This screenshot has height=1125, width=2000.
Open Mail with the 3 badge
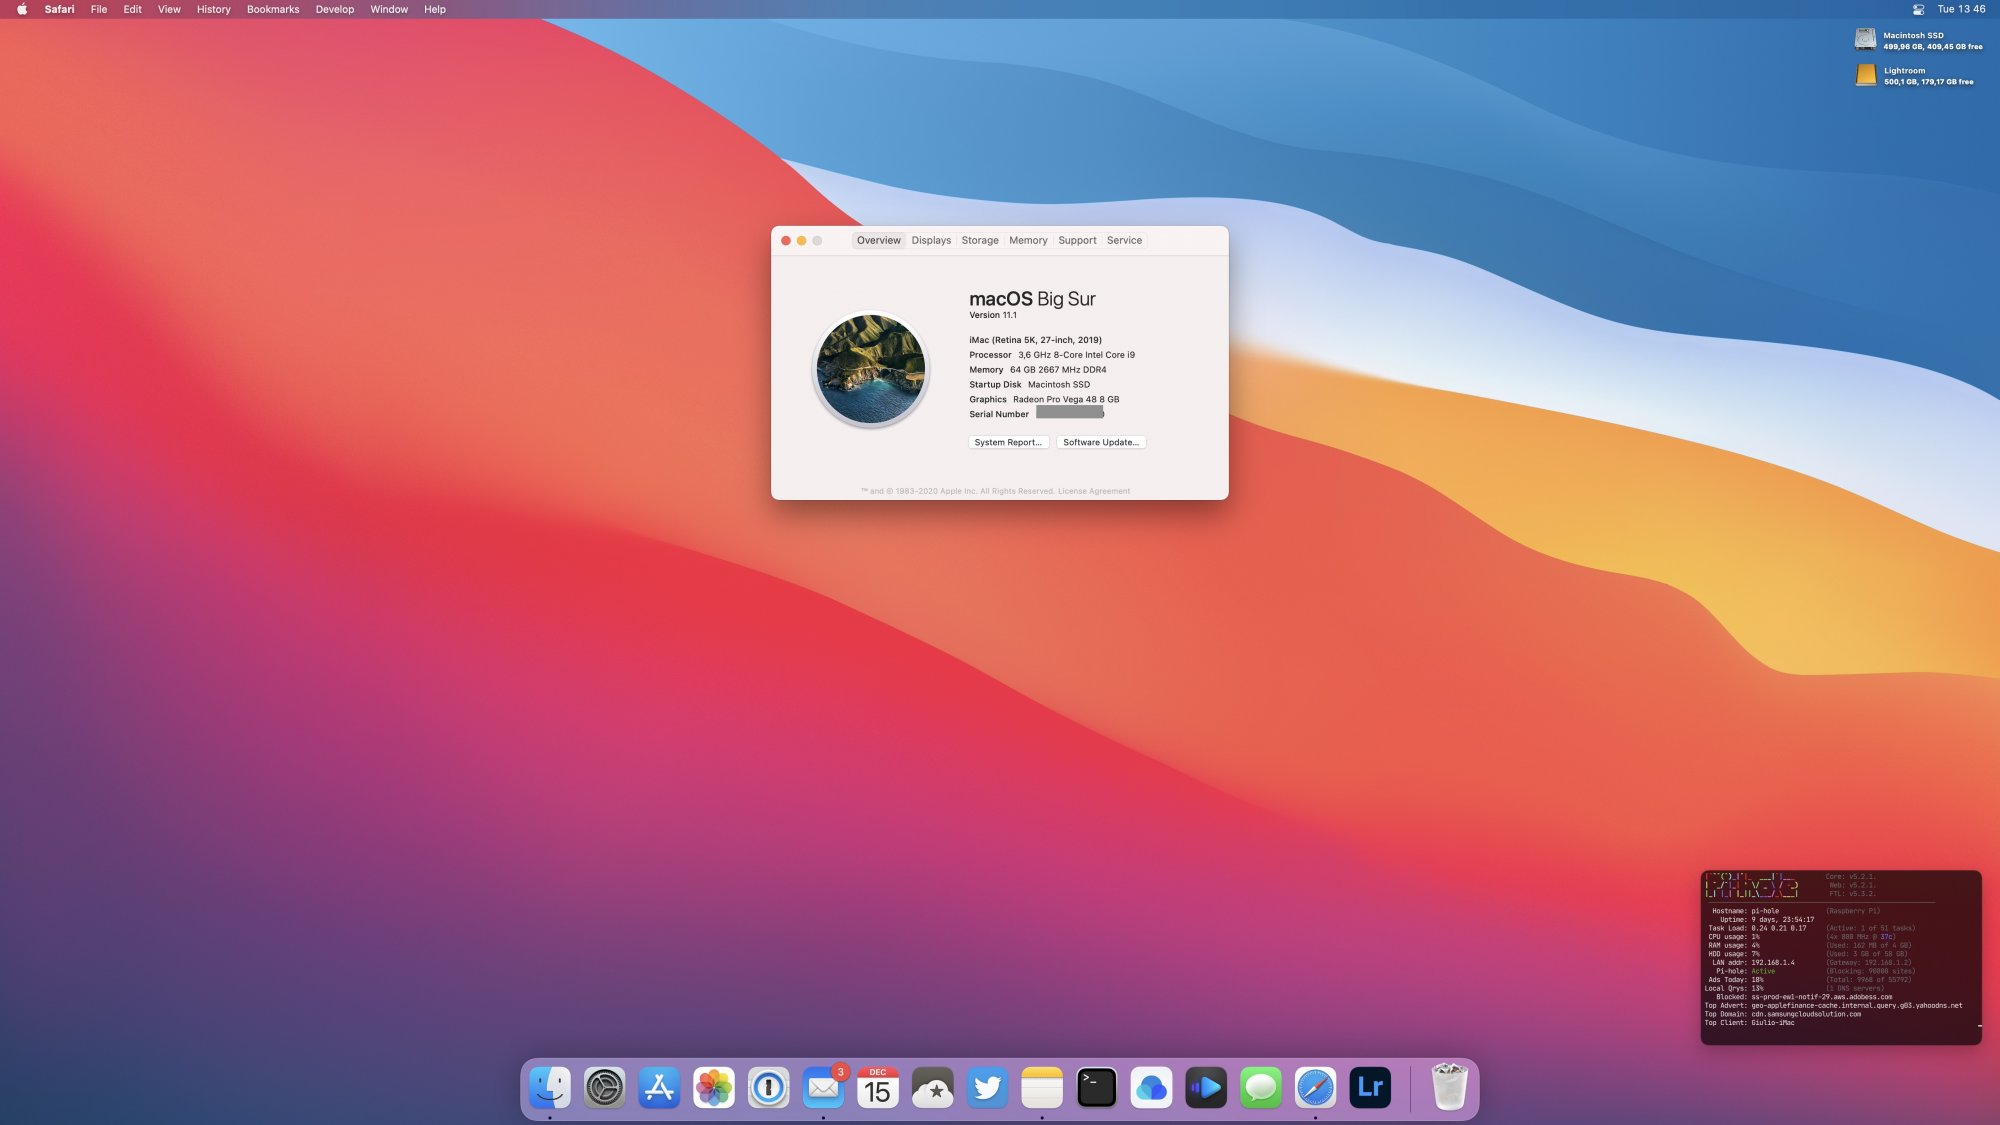824,1087
